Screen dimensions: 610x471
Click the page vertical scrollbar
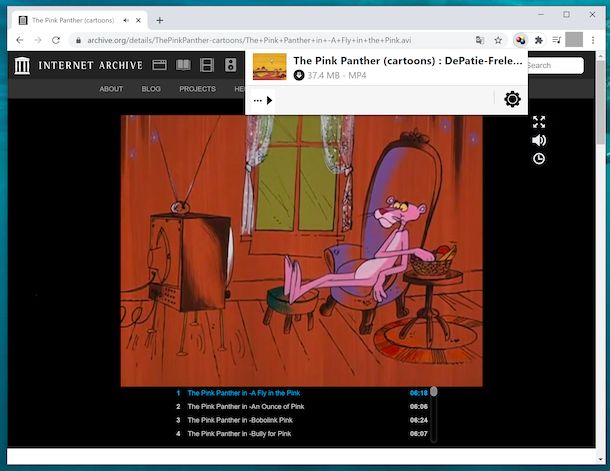[601, 102]
